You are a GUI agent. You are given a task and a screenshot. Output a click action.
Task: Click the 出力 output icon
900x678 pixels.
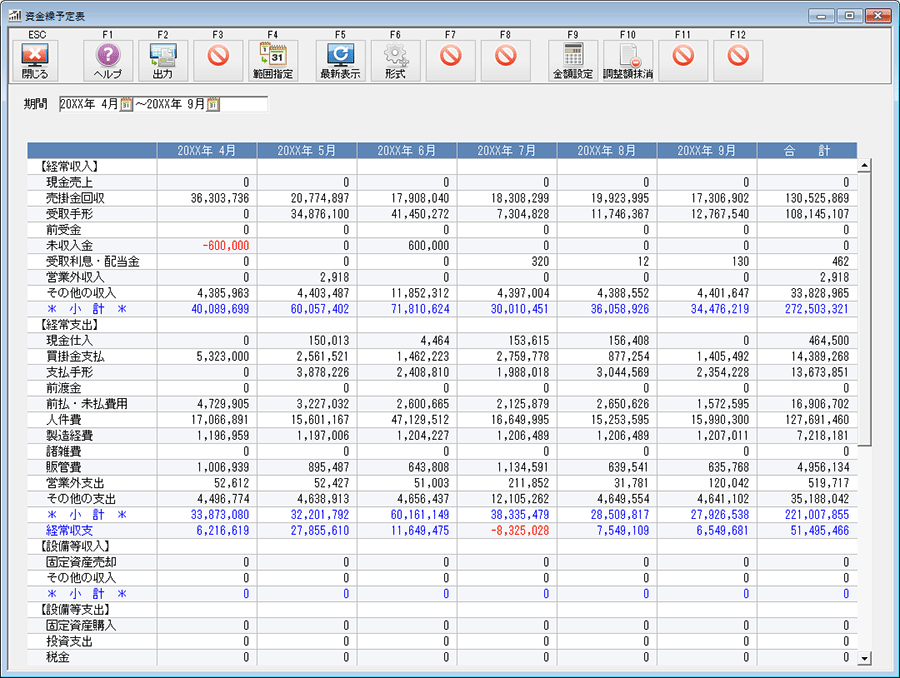pyautogui.click(x=163, y=60)
